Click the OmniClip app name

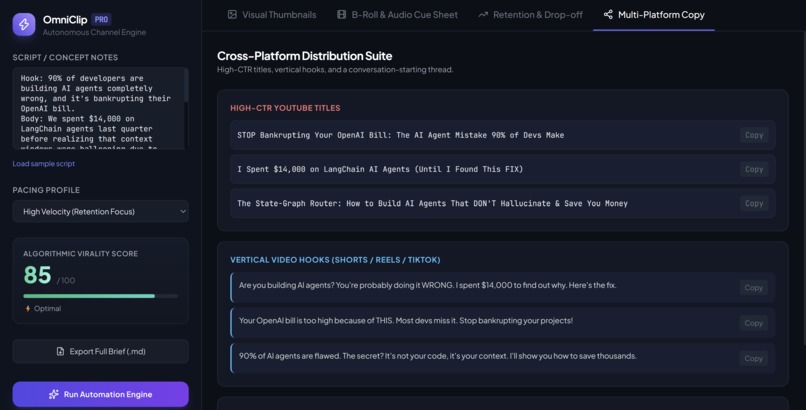point(65,20)
